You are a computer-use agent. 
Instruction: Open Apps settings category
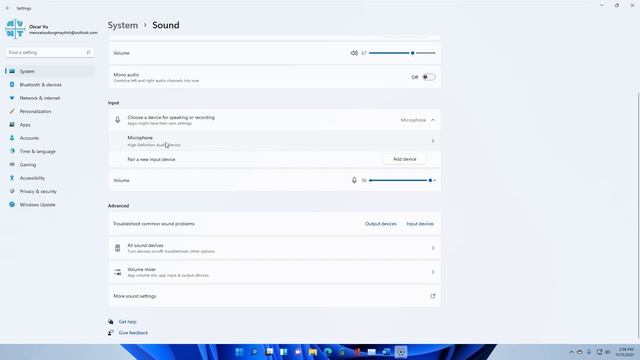[x=50, y=124]
